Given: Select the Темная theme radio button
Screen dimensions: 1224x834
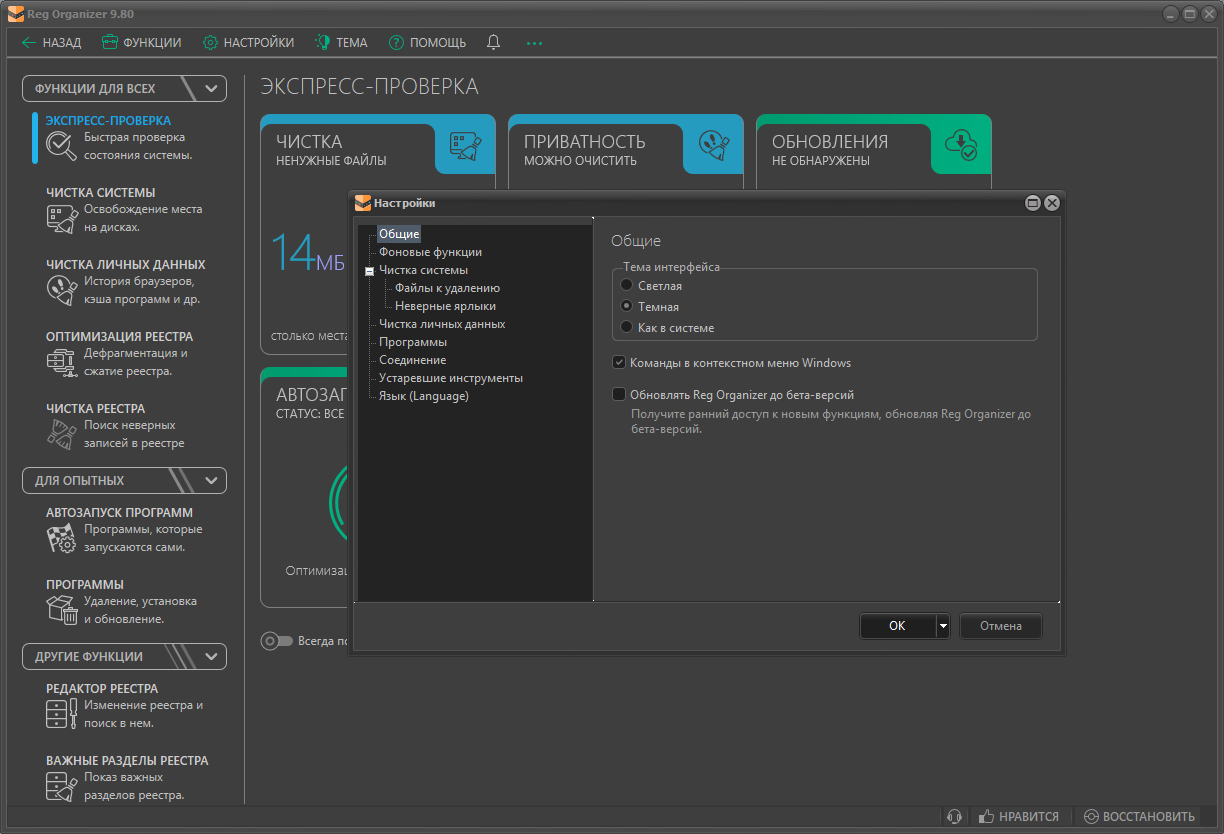Looking at the screenshot, I should 627,307.
